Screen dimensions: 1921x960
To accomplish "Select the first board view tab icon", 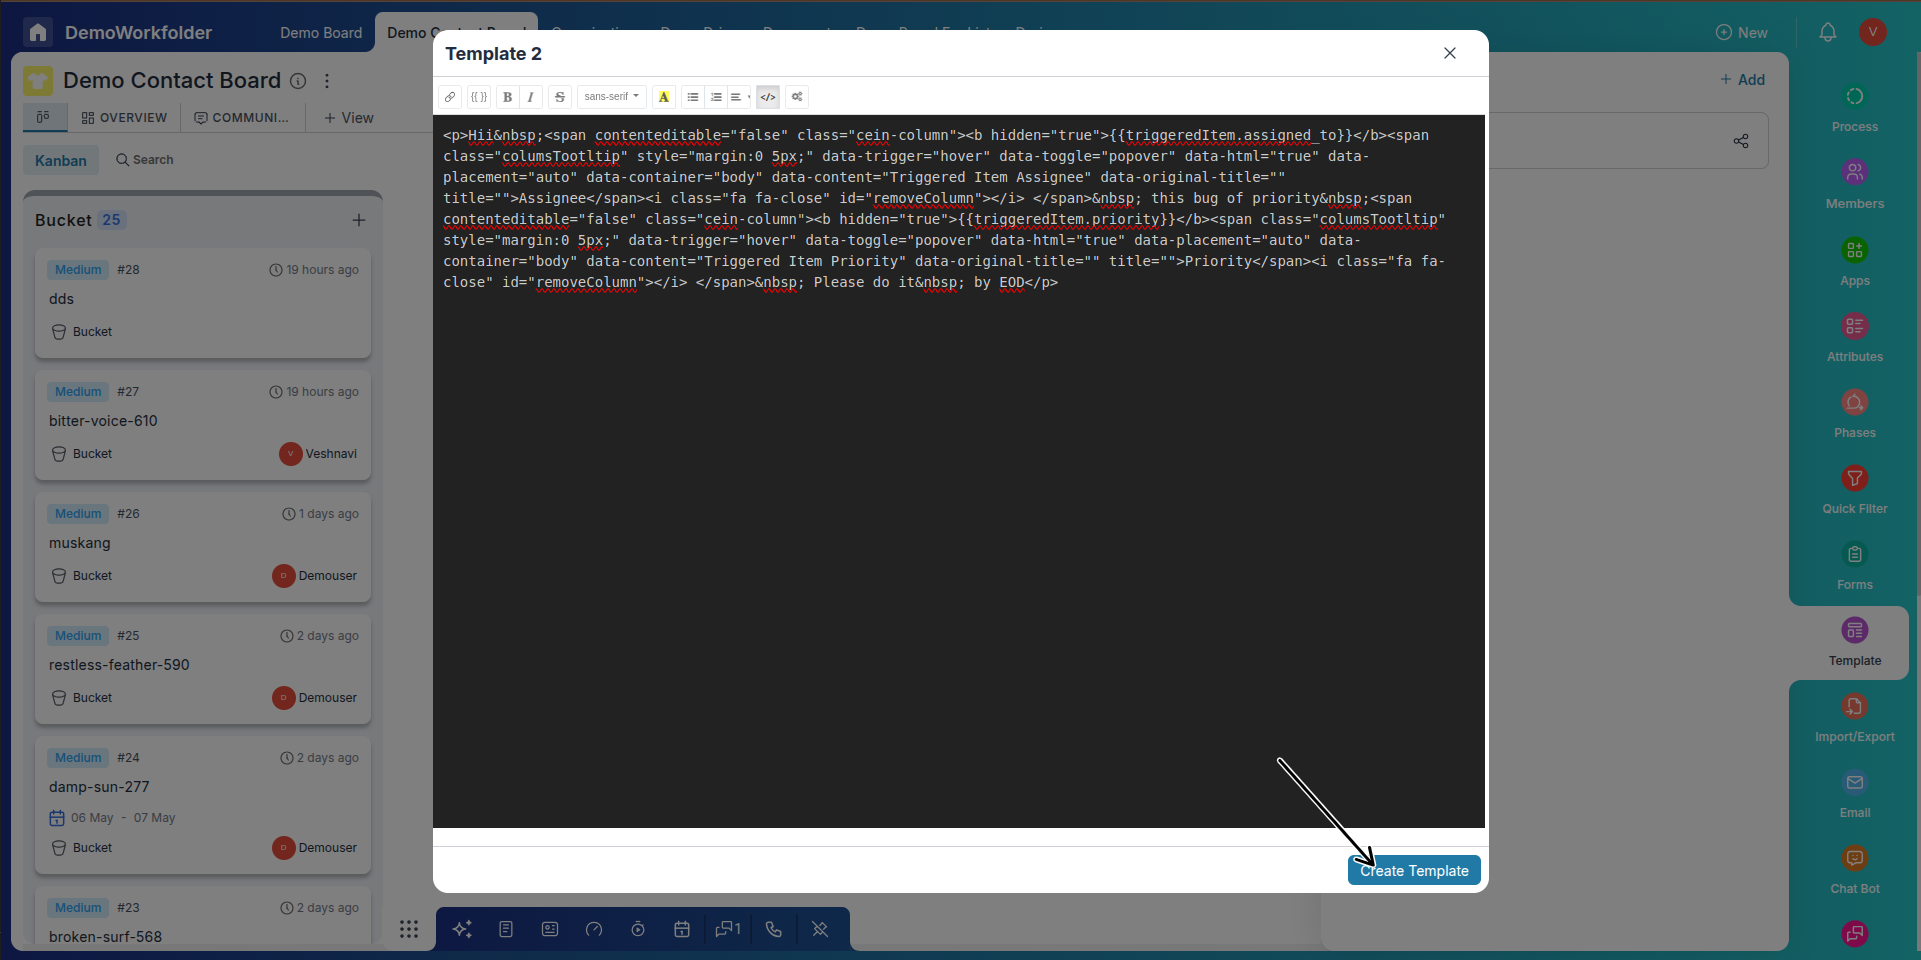I will (44, 117).
